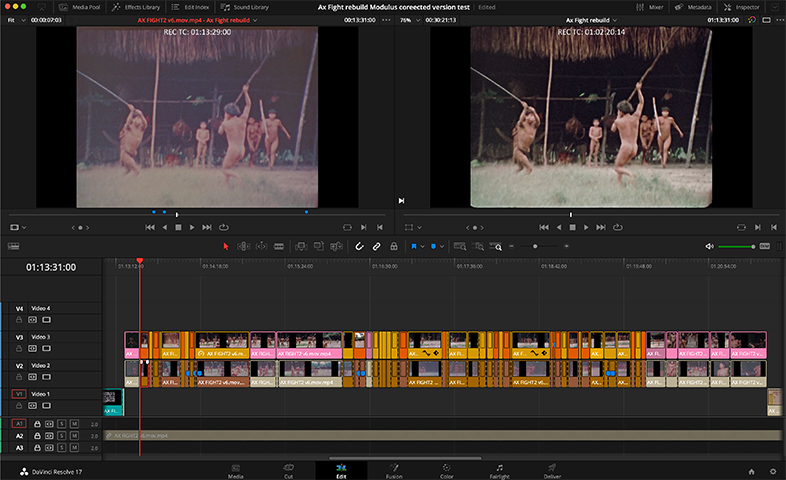Switch to the Media page tab
The image size is (786, 480).
[236, 471]
